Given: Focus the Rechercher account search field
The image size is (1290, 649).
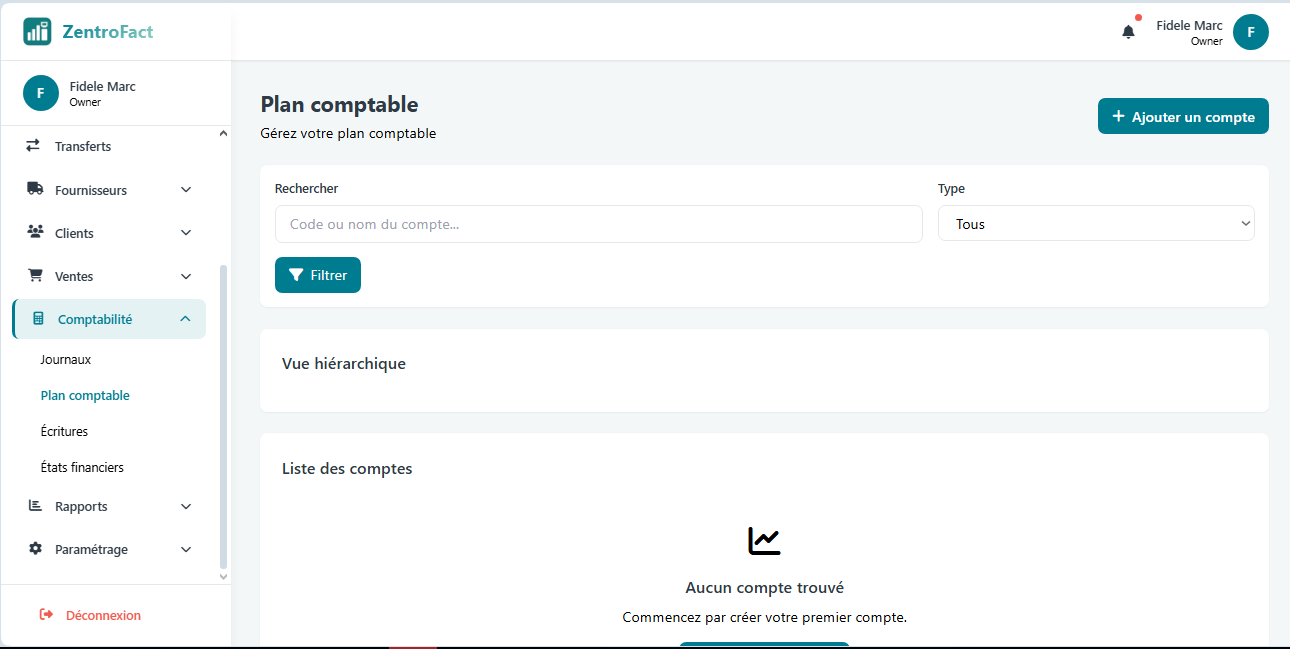Looking at the screenshot, I should coord(598,224).
